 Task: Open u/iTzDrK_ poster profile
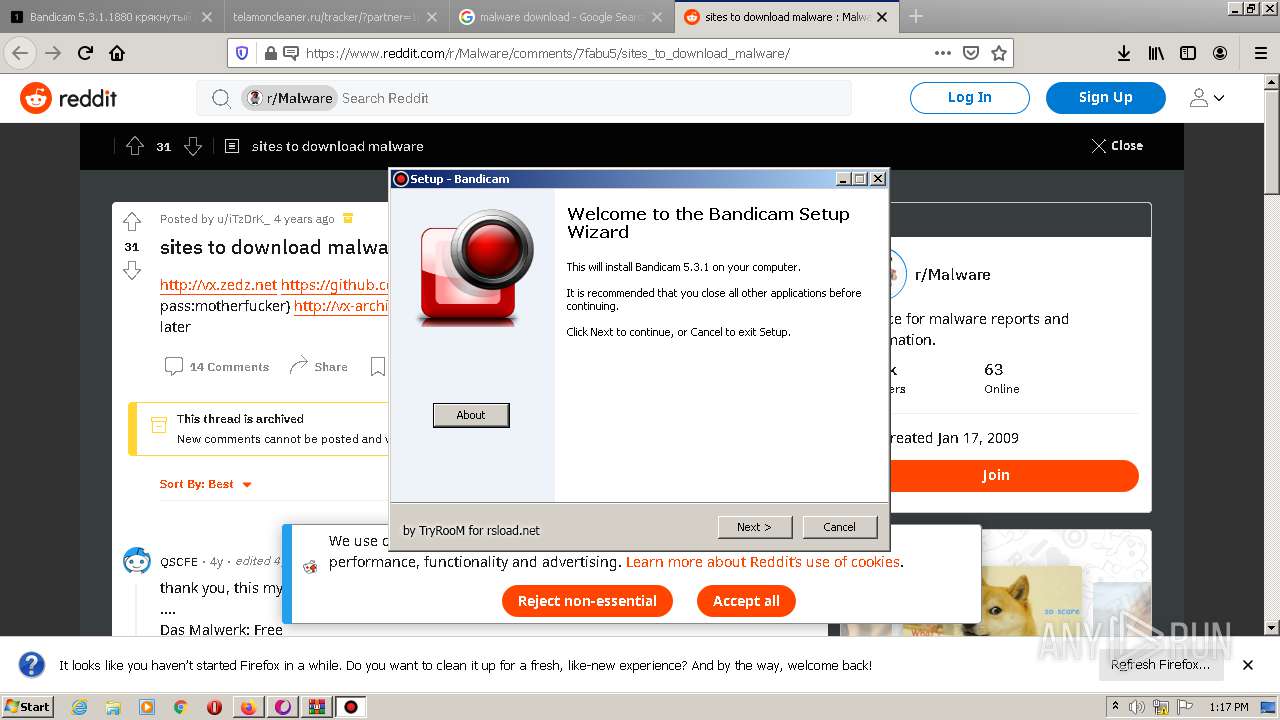point(243,219)
